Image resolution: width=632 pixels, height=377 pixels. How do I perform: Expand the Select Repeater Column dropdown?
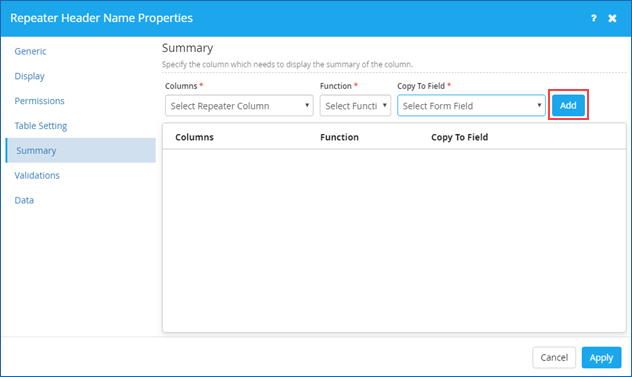(x=239, y=106)
